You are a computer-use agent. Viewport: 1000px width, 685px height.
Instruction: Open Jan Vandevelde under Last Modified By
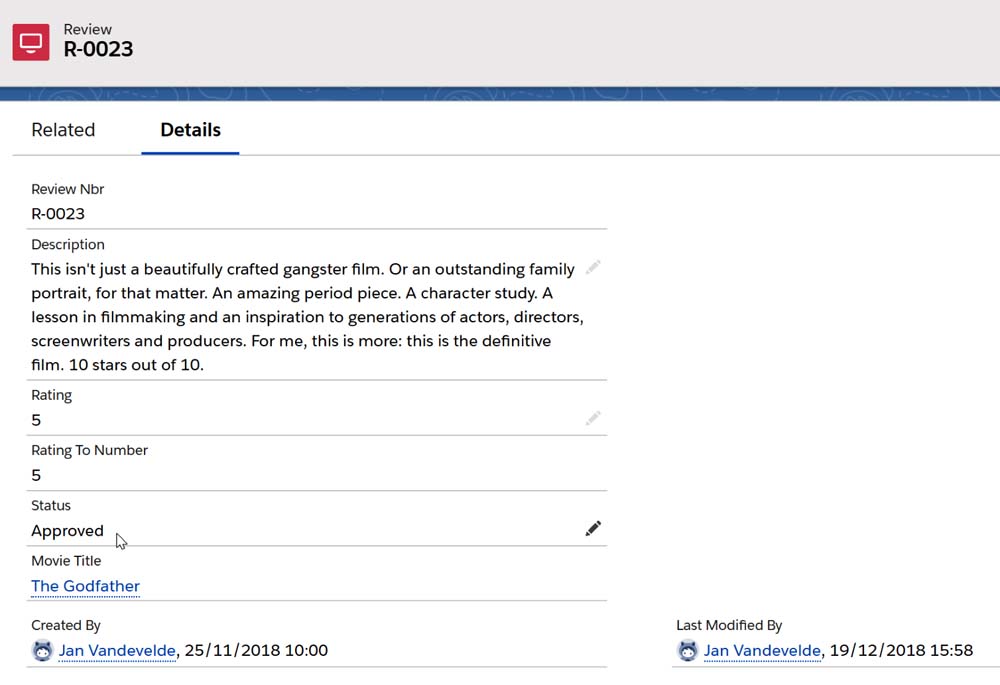point(762,651)
